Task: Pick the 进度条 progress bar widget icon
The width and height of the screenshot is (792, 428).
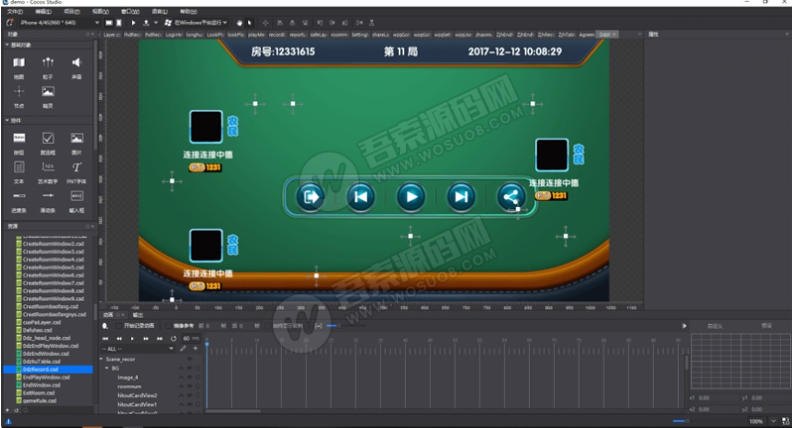Action: [x=19, y=196]
